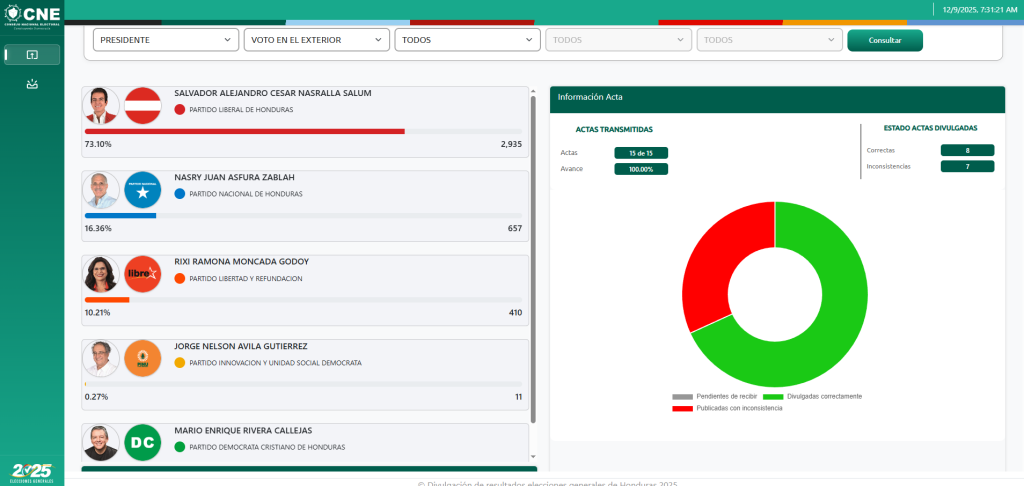Screen dimensions: 1024x486
Task: Click the candidate list vertical scrollbar
Action: click(x=533, y=260)
